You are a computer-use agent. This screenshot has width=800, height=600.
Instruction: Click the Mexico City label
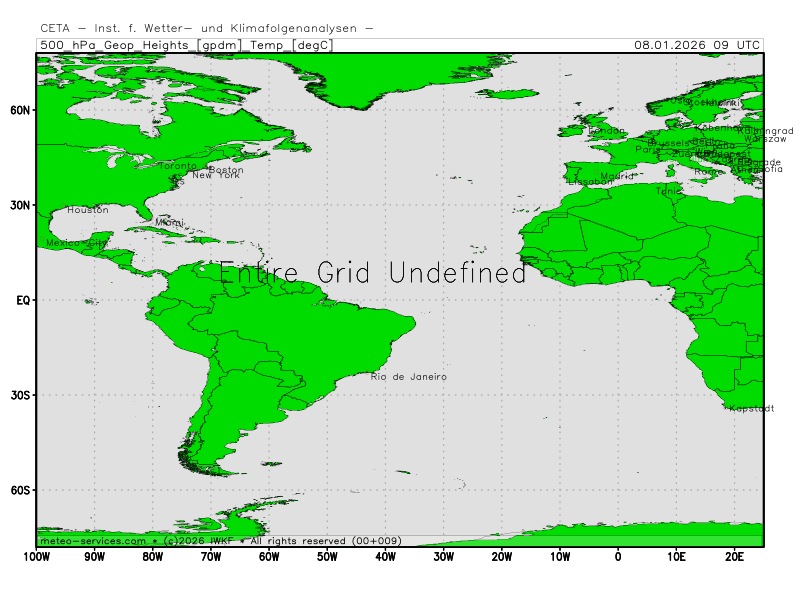[x=76, y=243]
